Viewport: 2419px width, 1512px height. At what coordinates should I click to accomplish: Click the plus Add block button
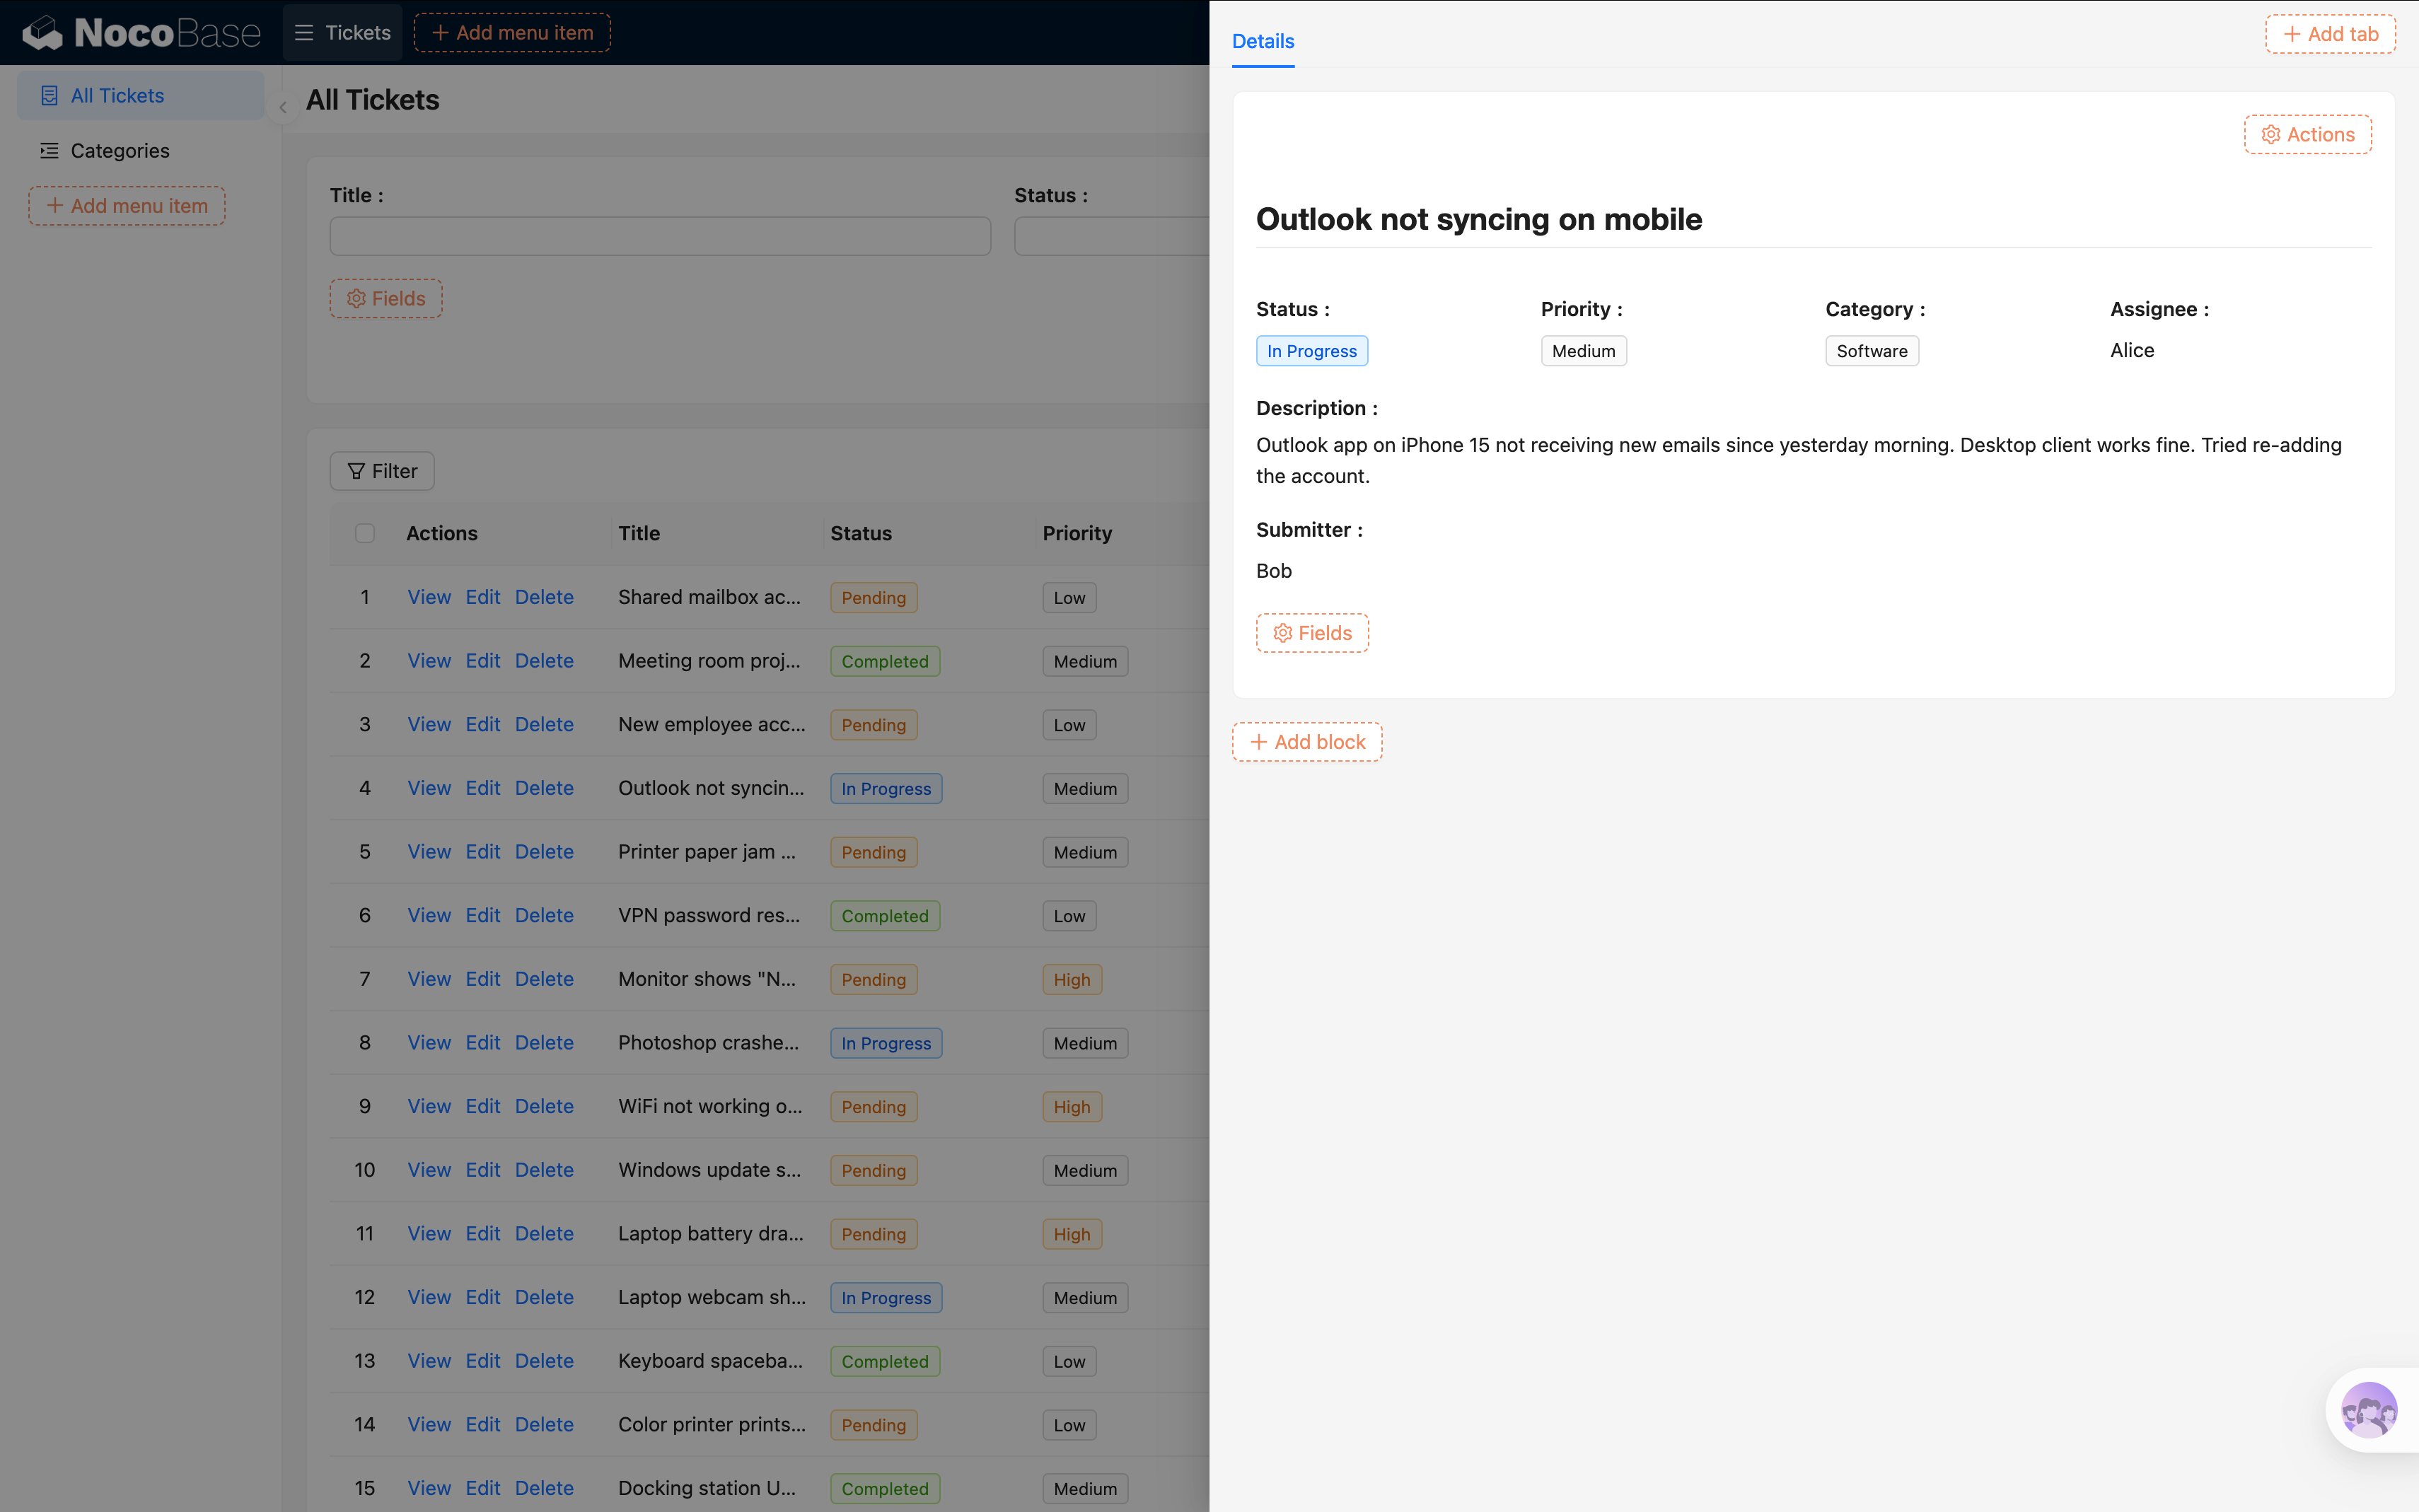coord(1306,742)
